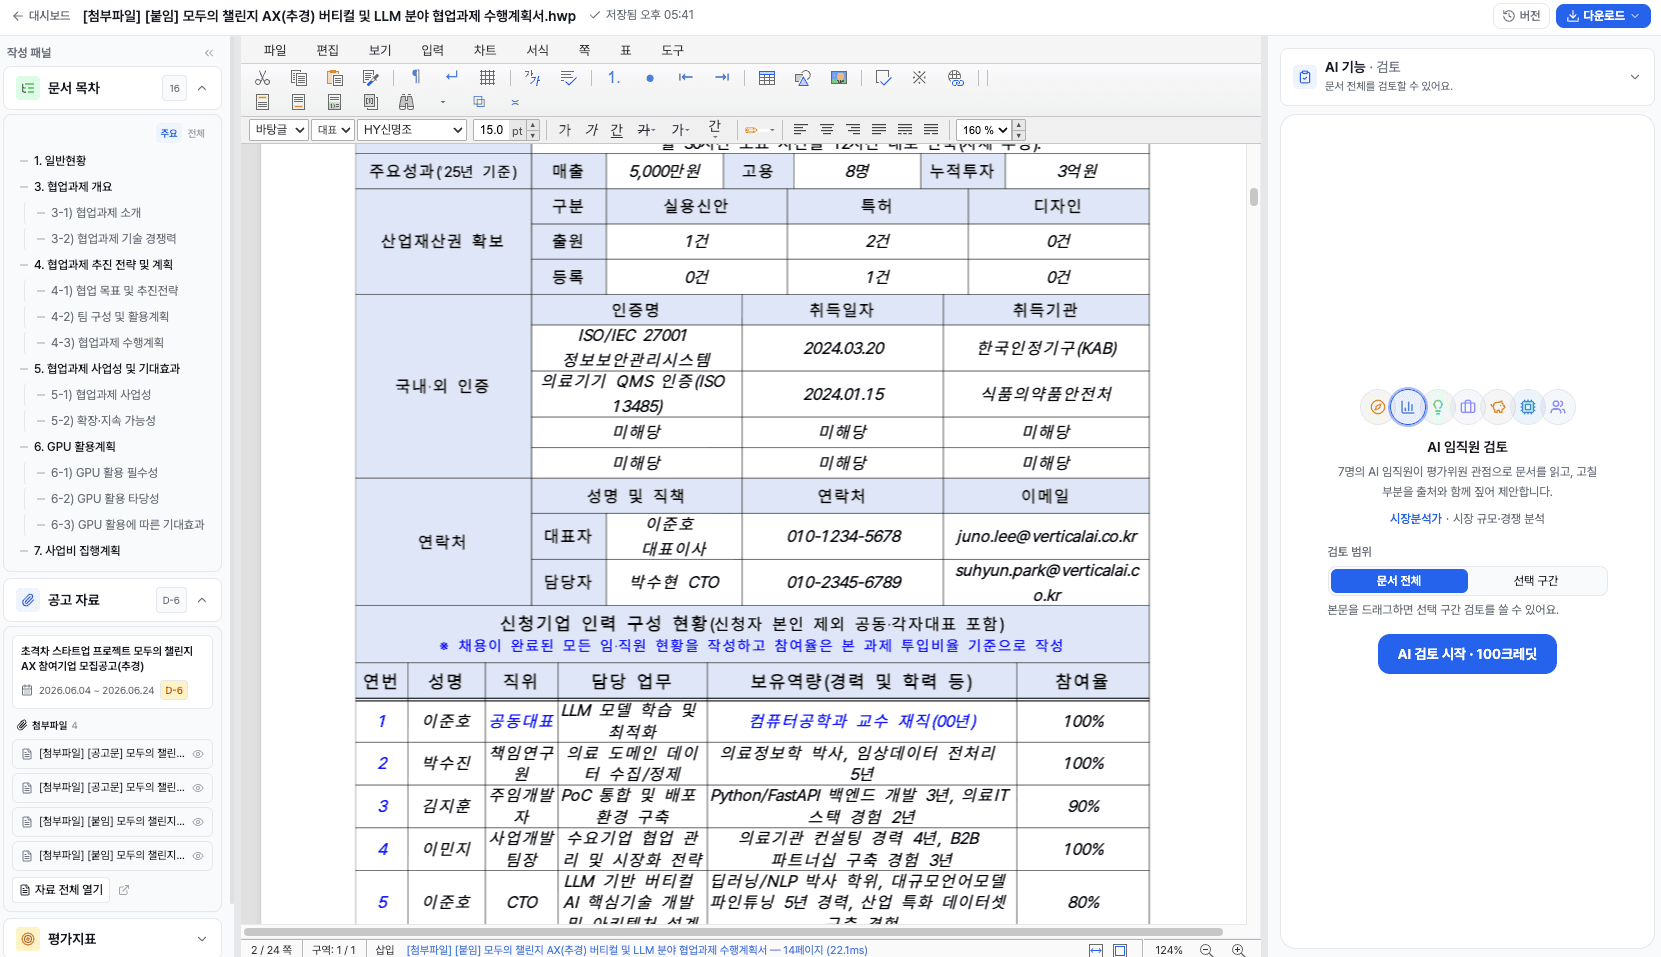Viewport: 1661px width, 957px height.
Task: Open the 보기 menu
Action: (380, 50)
